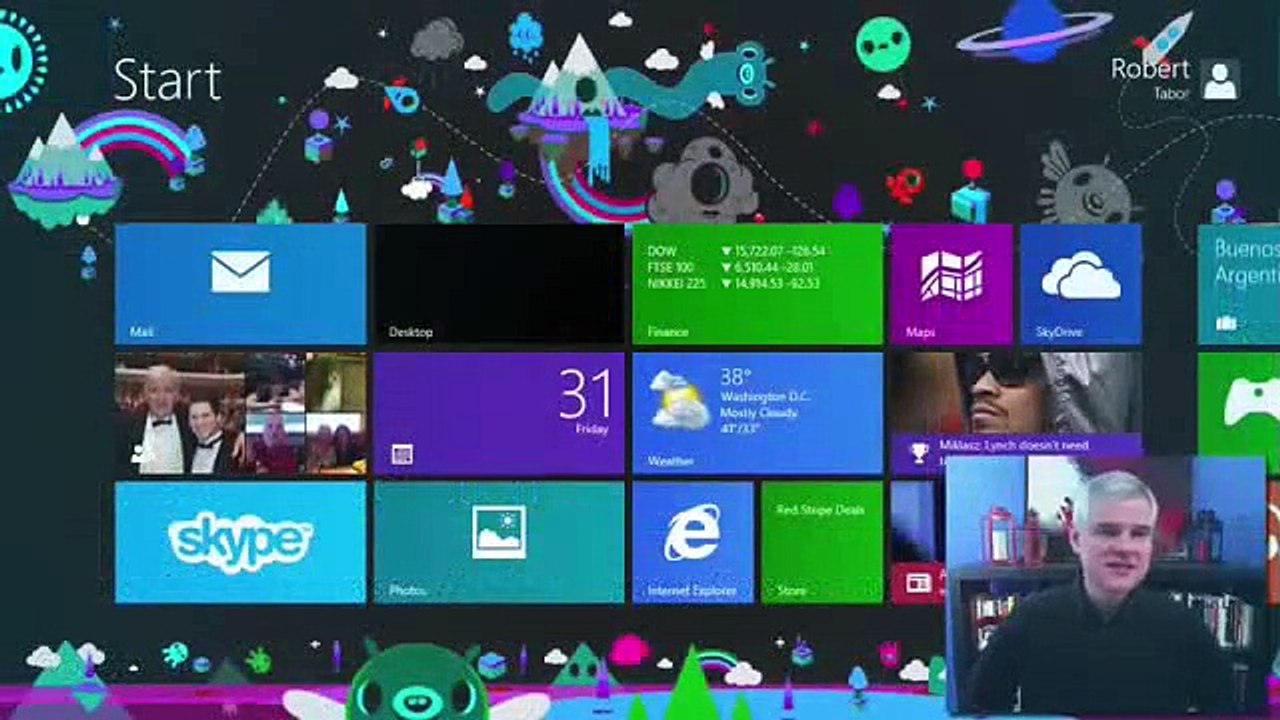Click the trophy icon on Sports tile

[919, 453]
